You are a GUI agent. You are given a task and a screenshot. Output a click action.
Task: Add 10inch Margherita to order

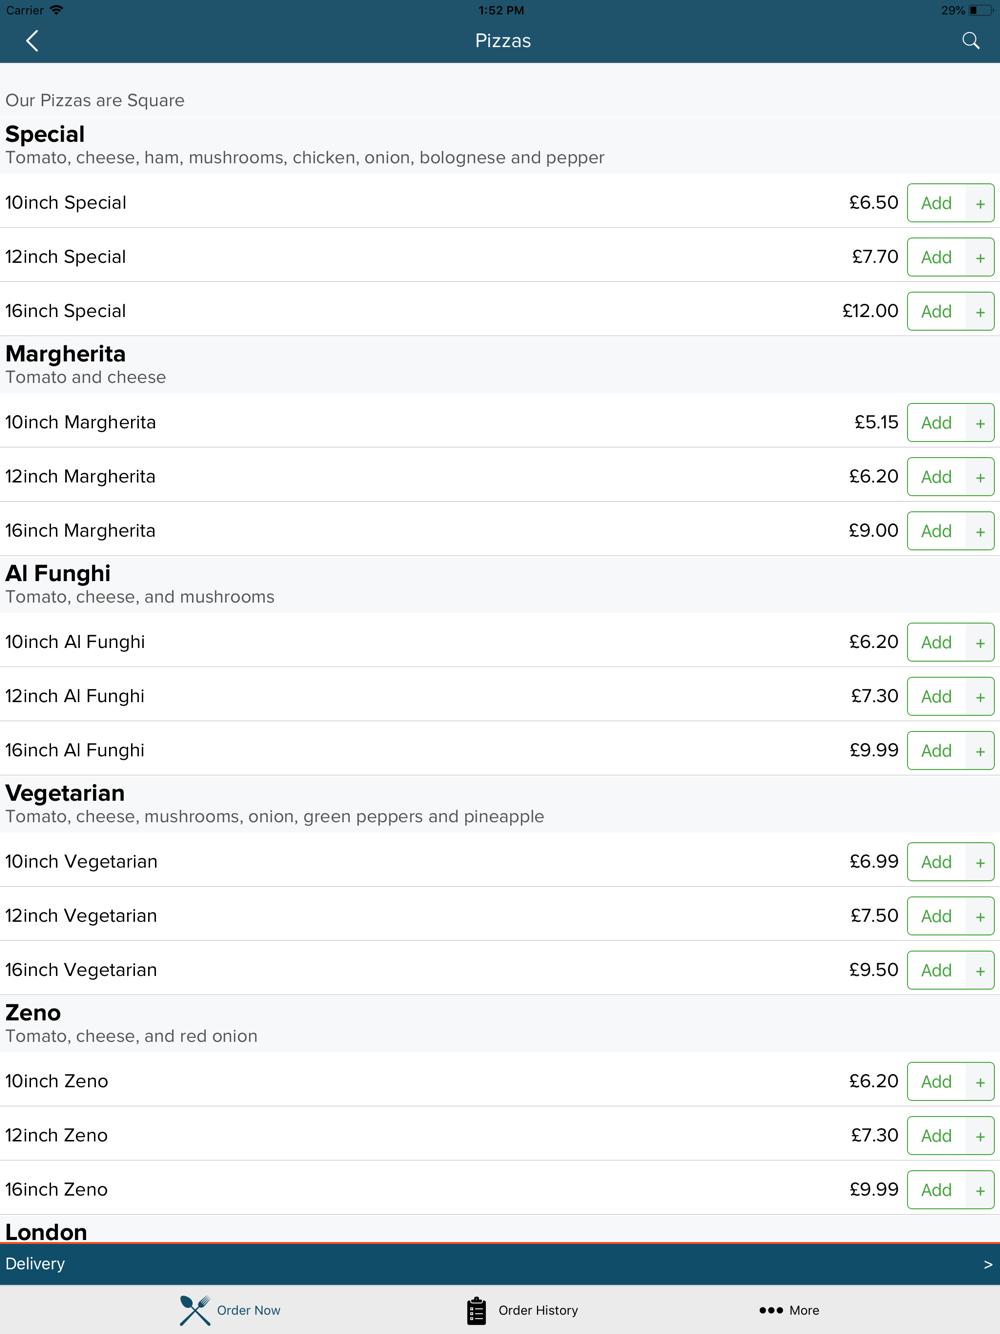pyautogui.click(x=937, y=423)
